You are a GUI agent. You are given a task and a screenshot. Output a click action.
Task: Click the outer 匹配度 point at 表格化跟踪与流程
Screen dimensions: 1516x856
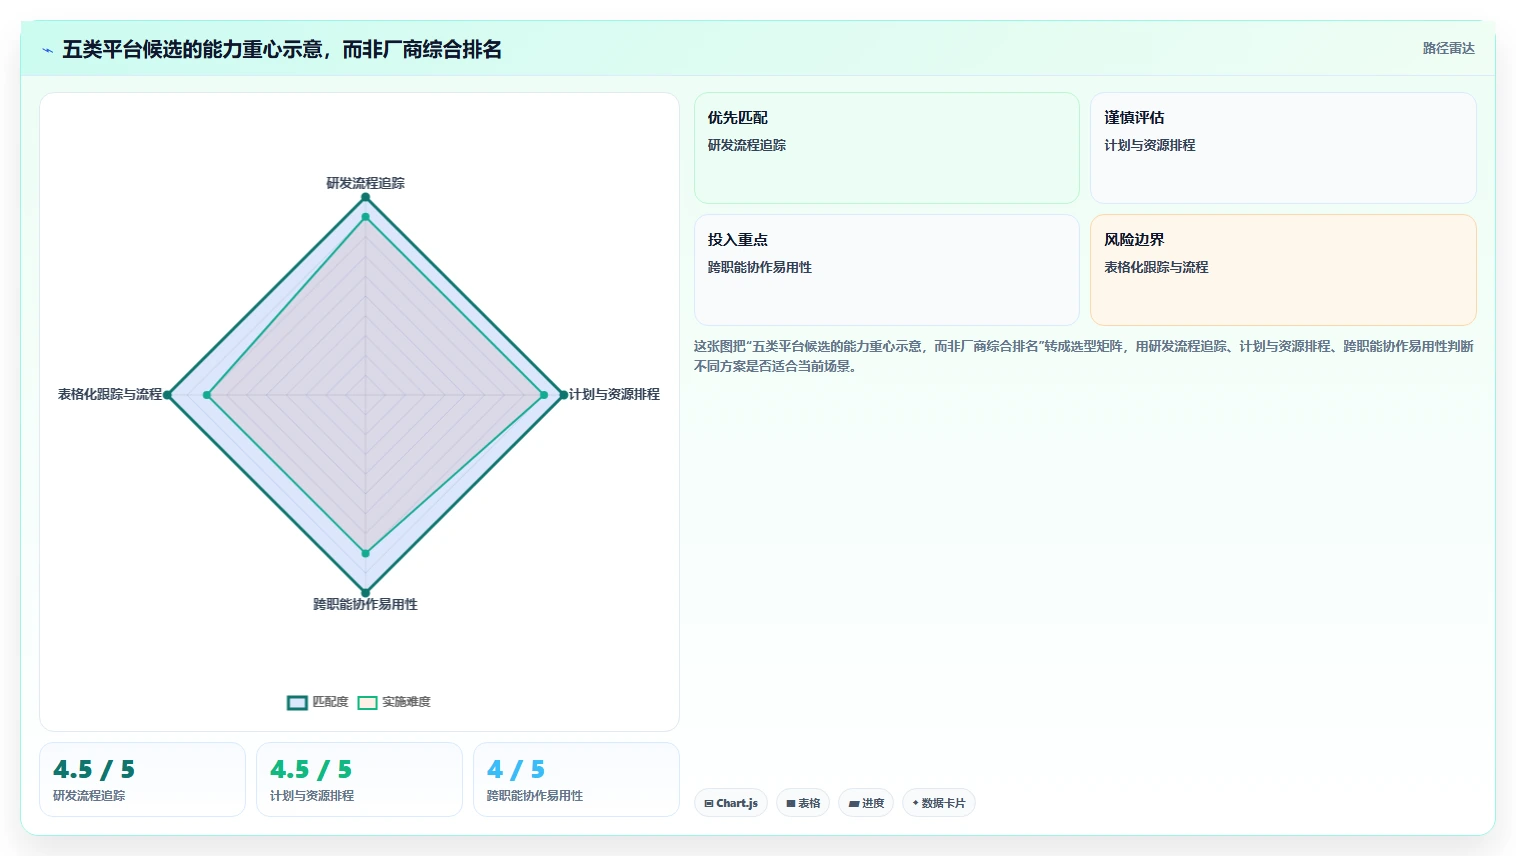167,395
